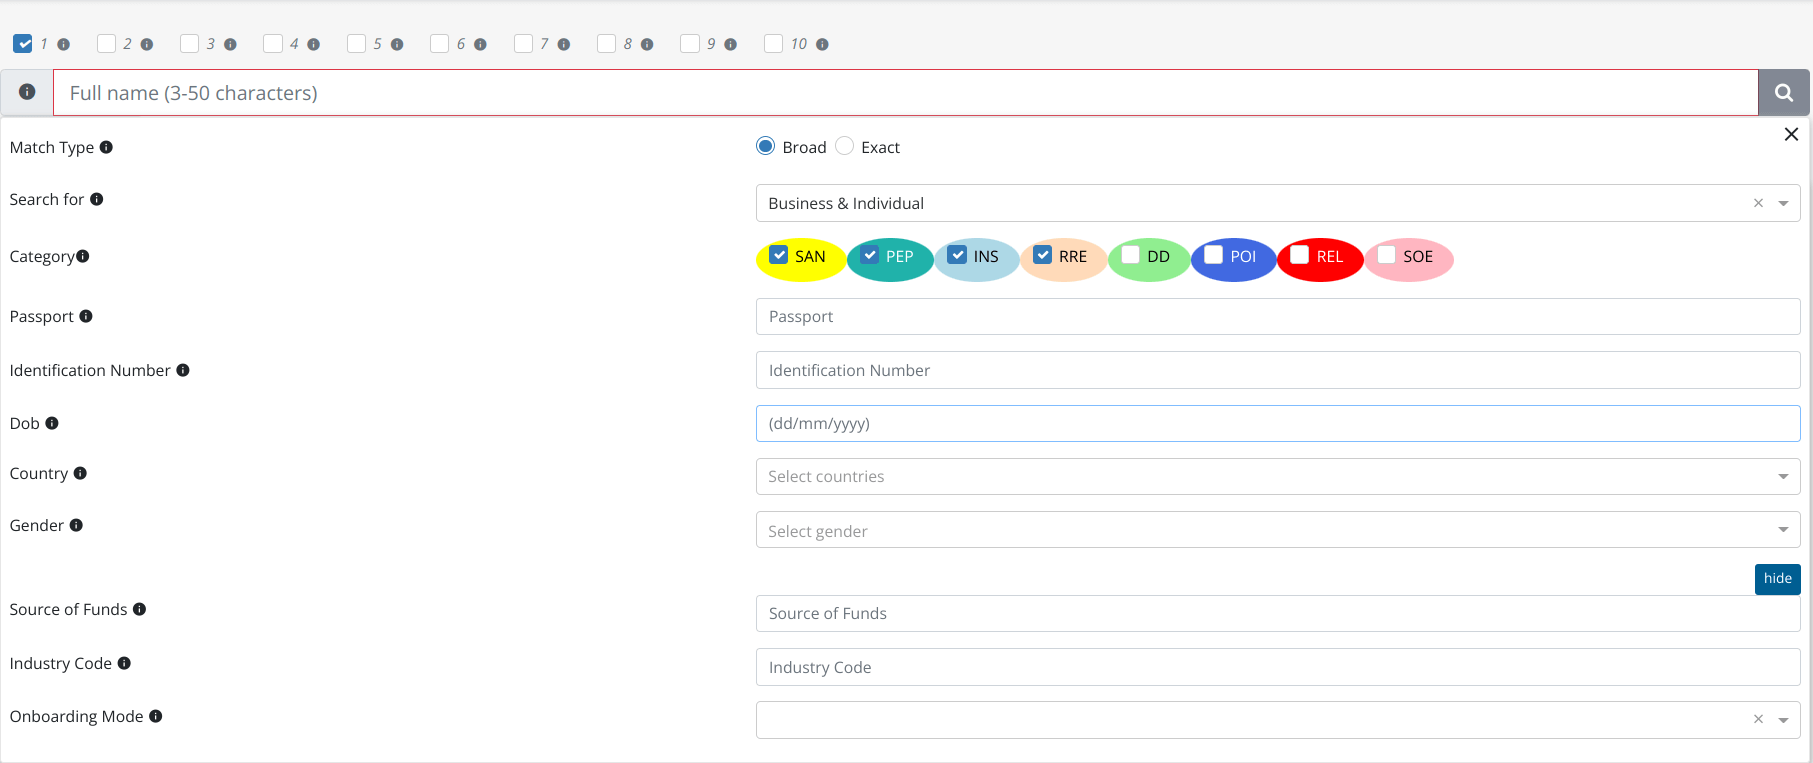The height and width of the screenshot is (763, 1813).
Task: Open the Onboarding Mode dropdown
Action: coord(1278,719)
